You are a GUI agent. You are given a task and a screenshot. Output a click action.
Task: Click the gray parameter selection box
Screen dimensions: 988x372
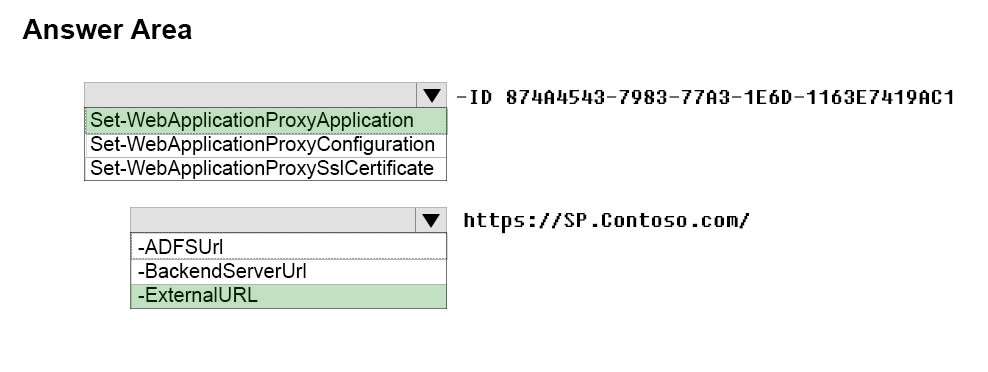(x=273, y=220)
